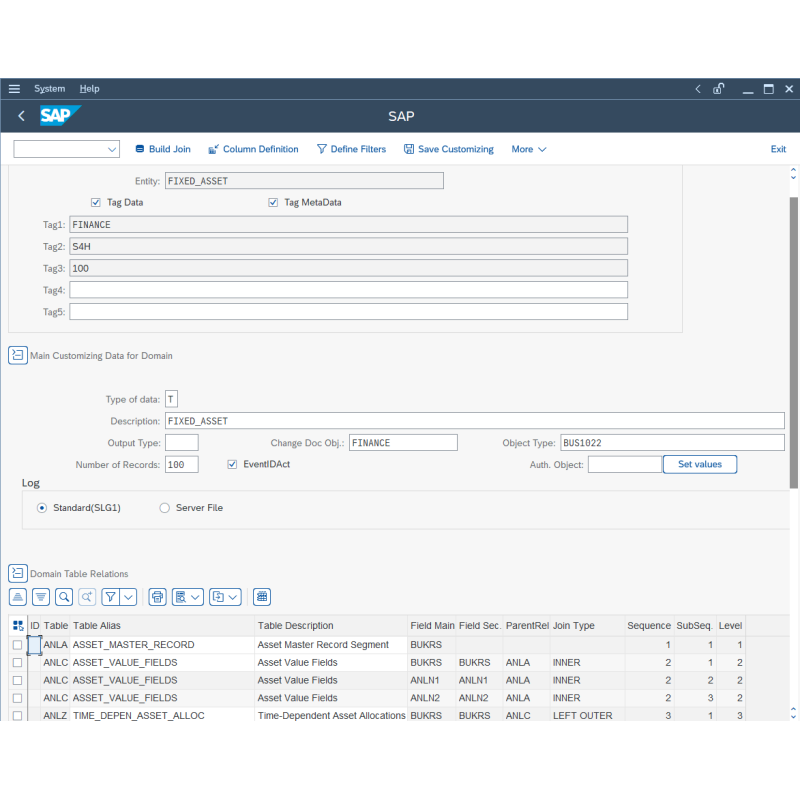Toggle the Tag Data checkbox
This screenshot has width=800, height=800.
96,203
